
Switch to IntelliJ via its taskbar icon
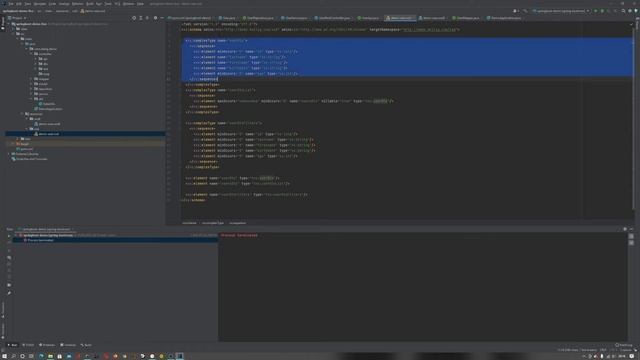click(x=180, y=356)
